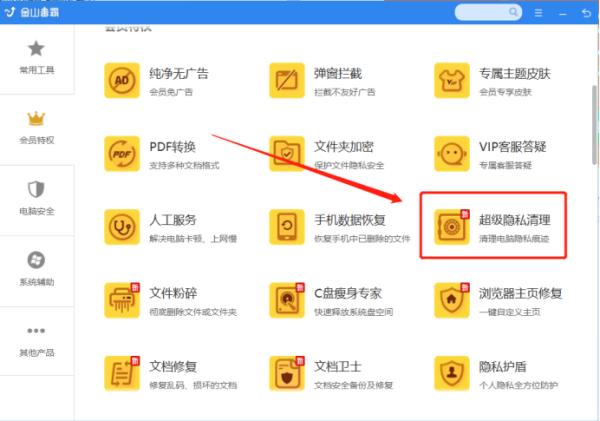600x421 pixels.
Task: Click the 会员专享皮肤 description
Action: [x=505, y=92]
